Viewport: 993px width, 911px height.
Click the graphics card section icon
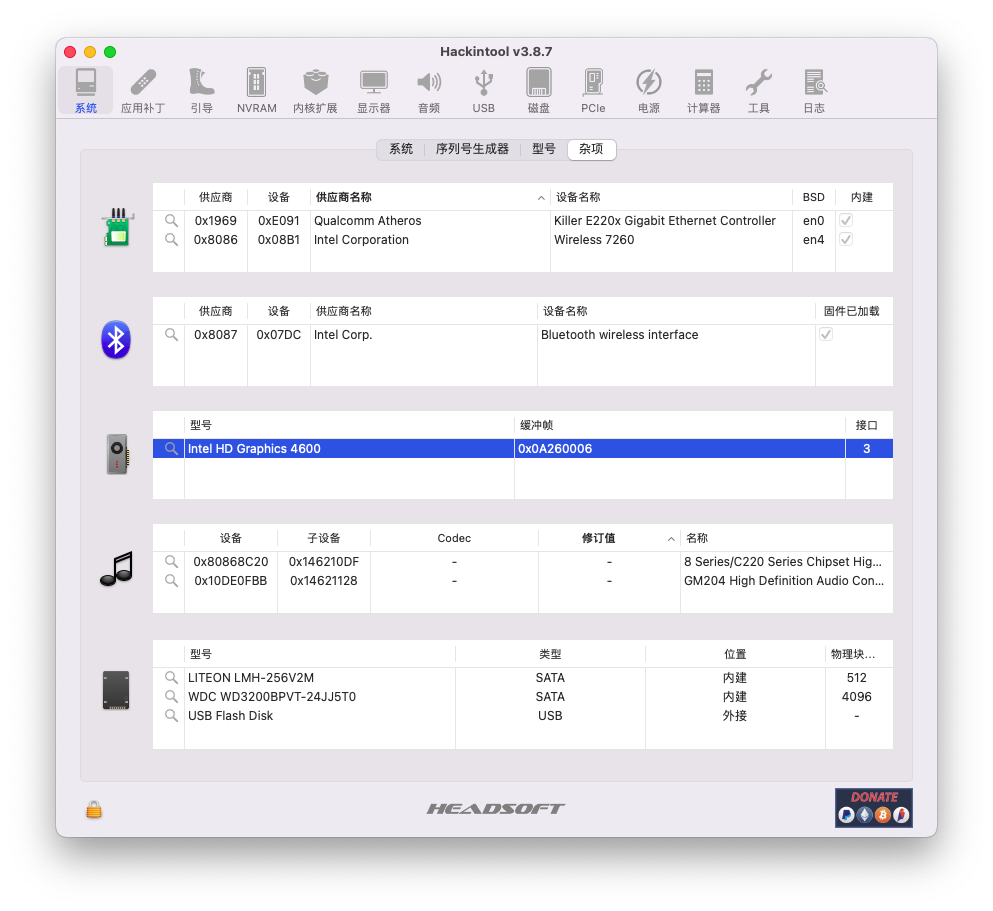click(x=118, y=454)
